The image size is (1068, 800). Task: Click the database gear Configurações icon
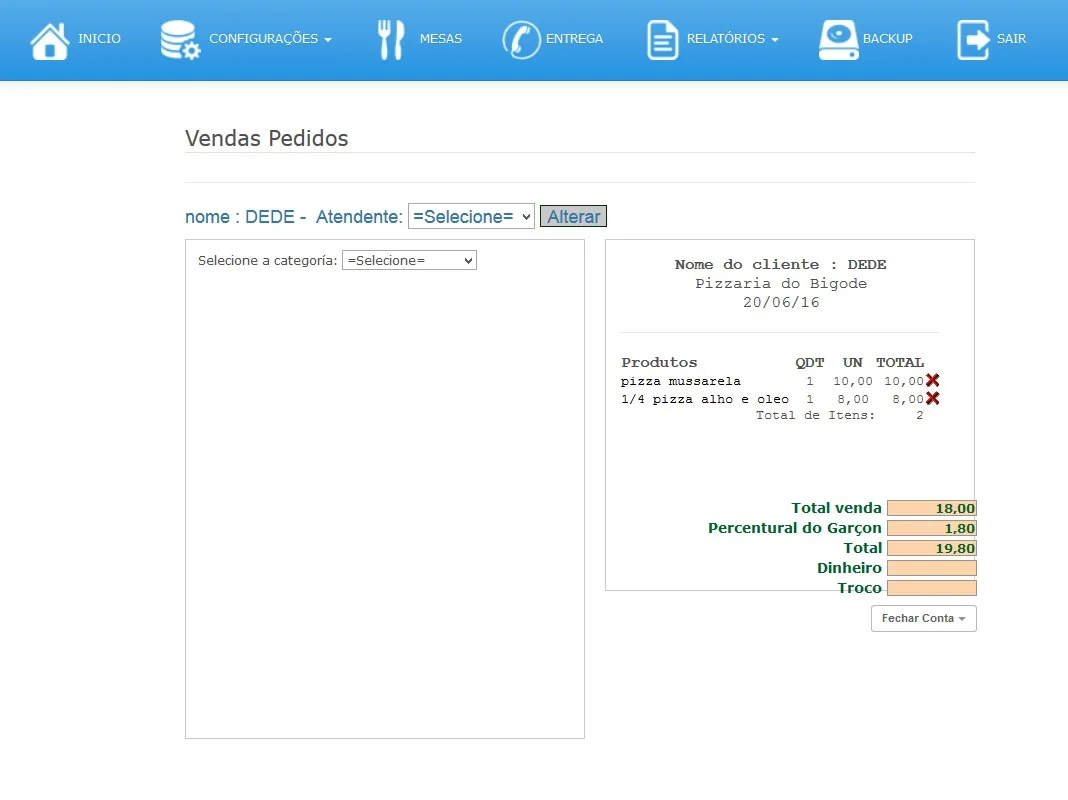(180, 40)
